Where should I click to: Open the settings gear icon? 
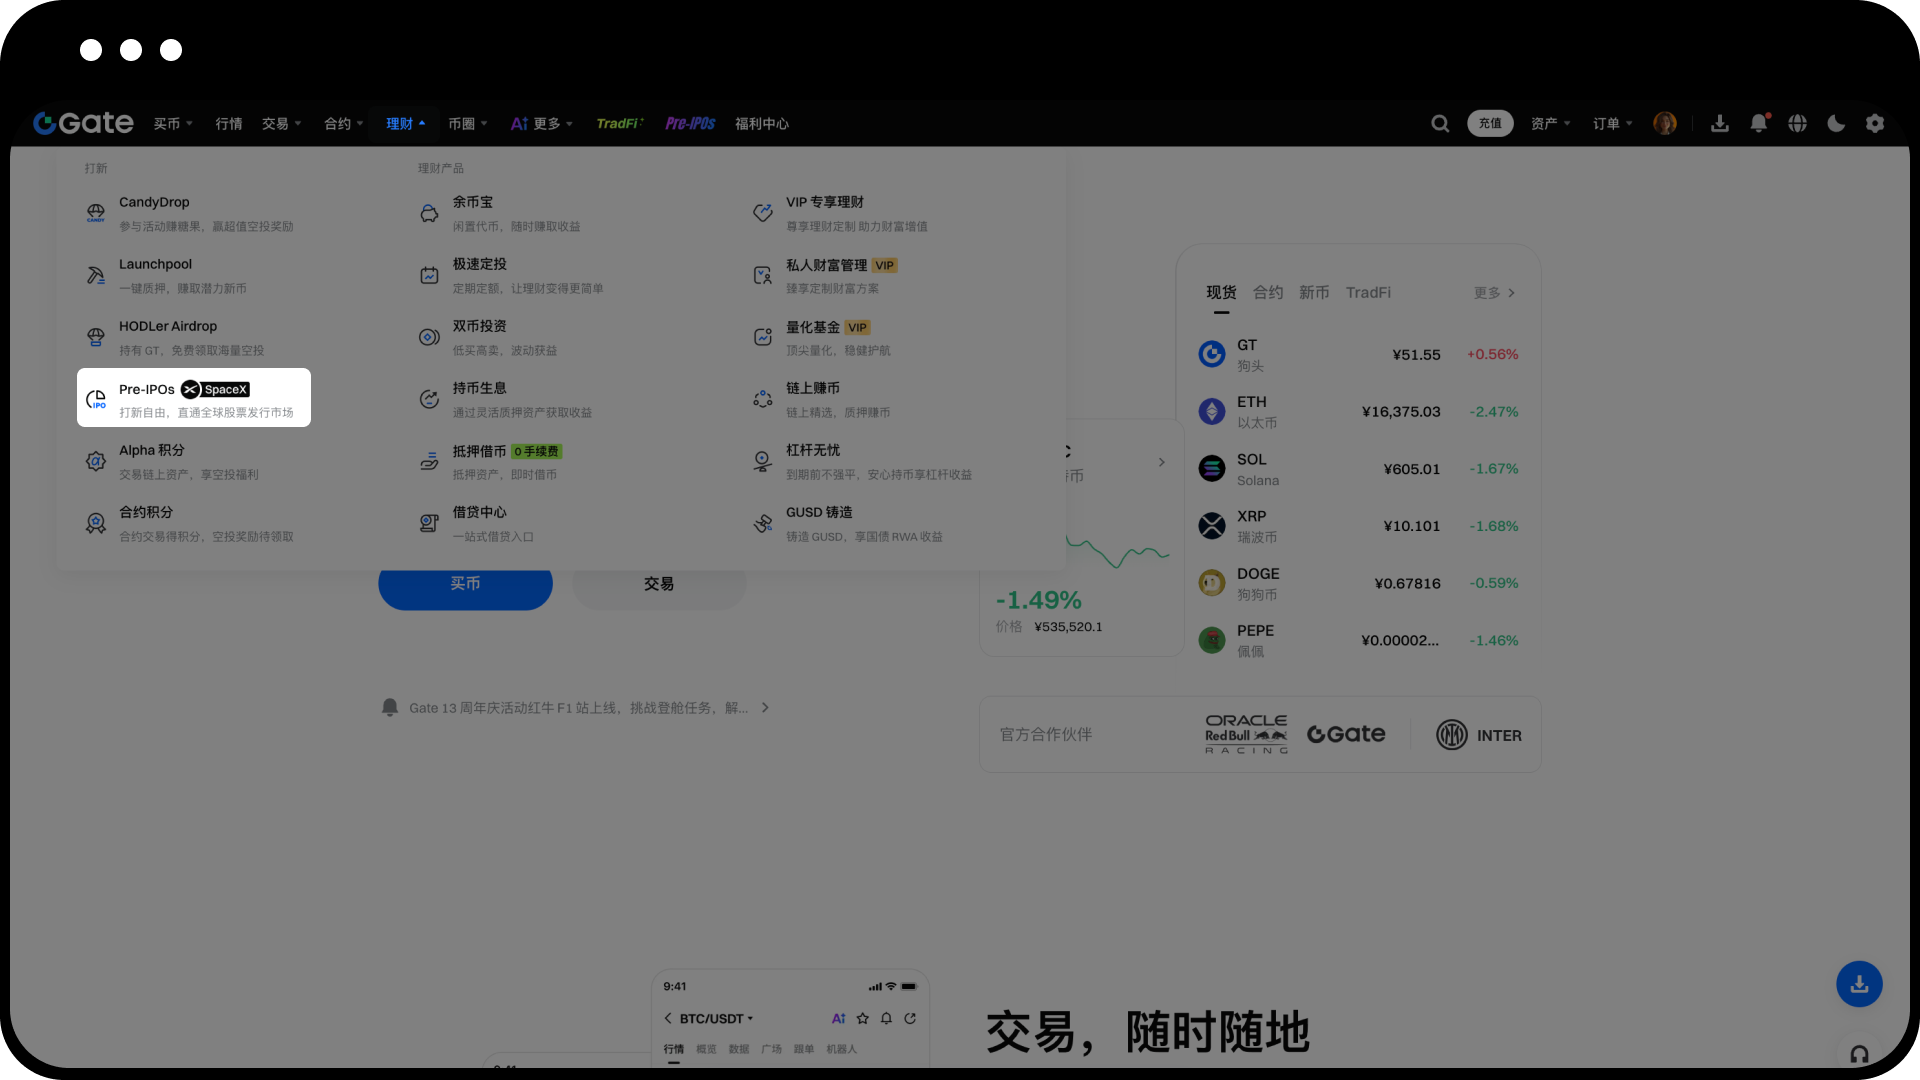pos(1875,123)
